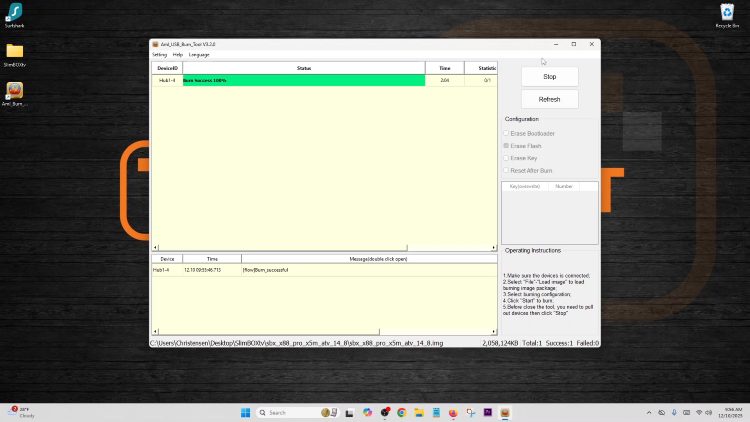Click the Aml_USB_Burn_Tool title bar app icon
The image size is (750, 422).
[155, 44]
